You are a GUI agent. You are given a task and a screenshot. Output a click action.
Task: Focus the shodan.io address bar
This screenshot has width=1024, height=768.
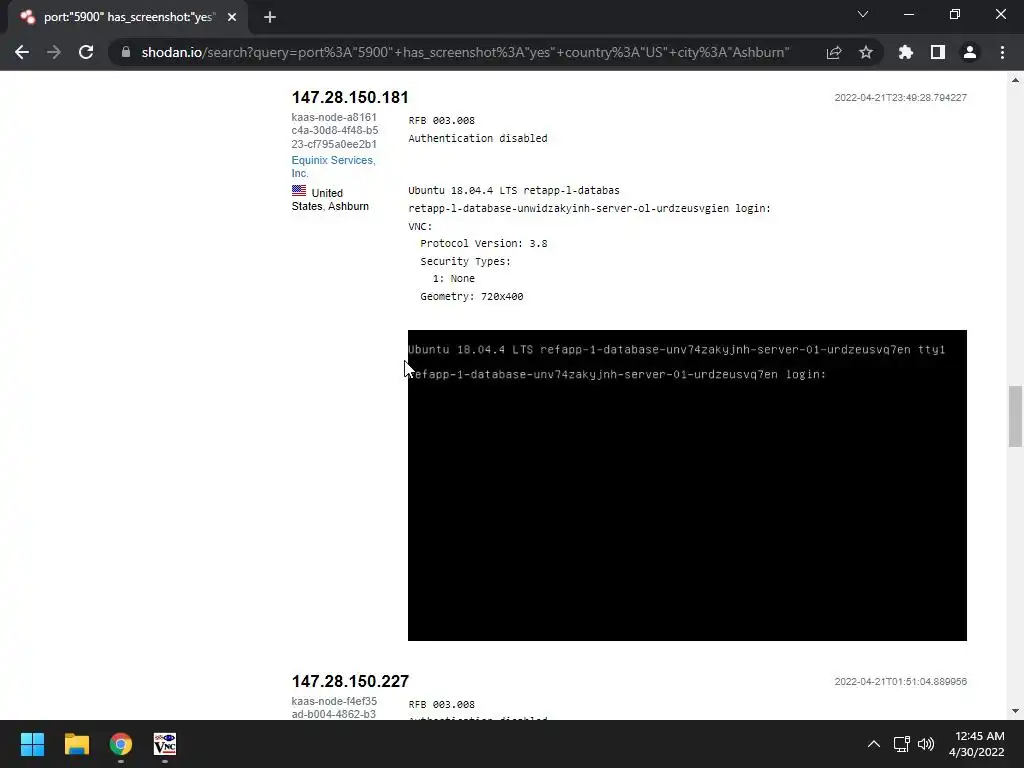point(465,52)
